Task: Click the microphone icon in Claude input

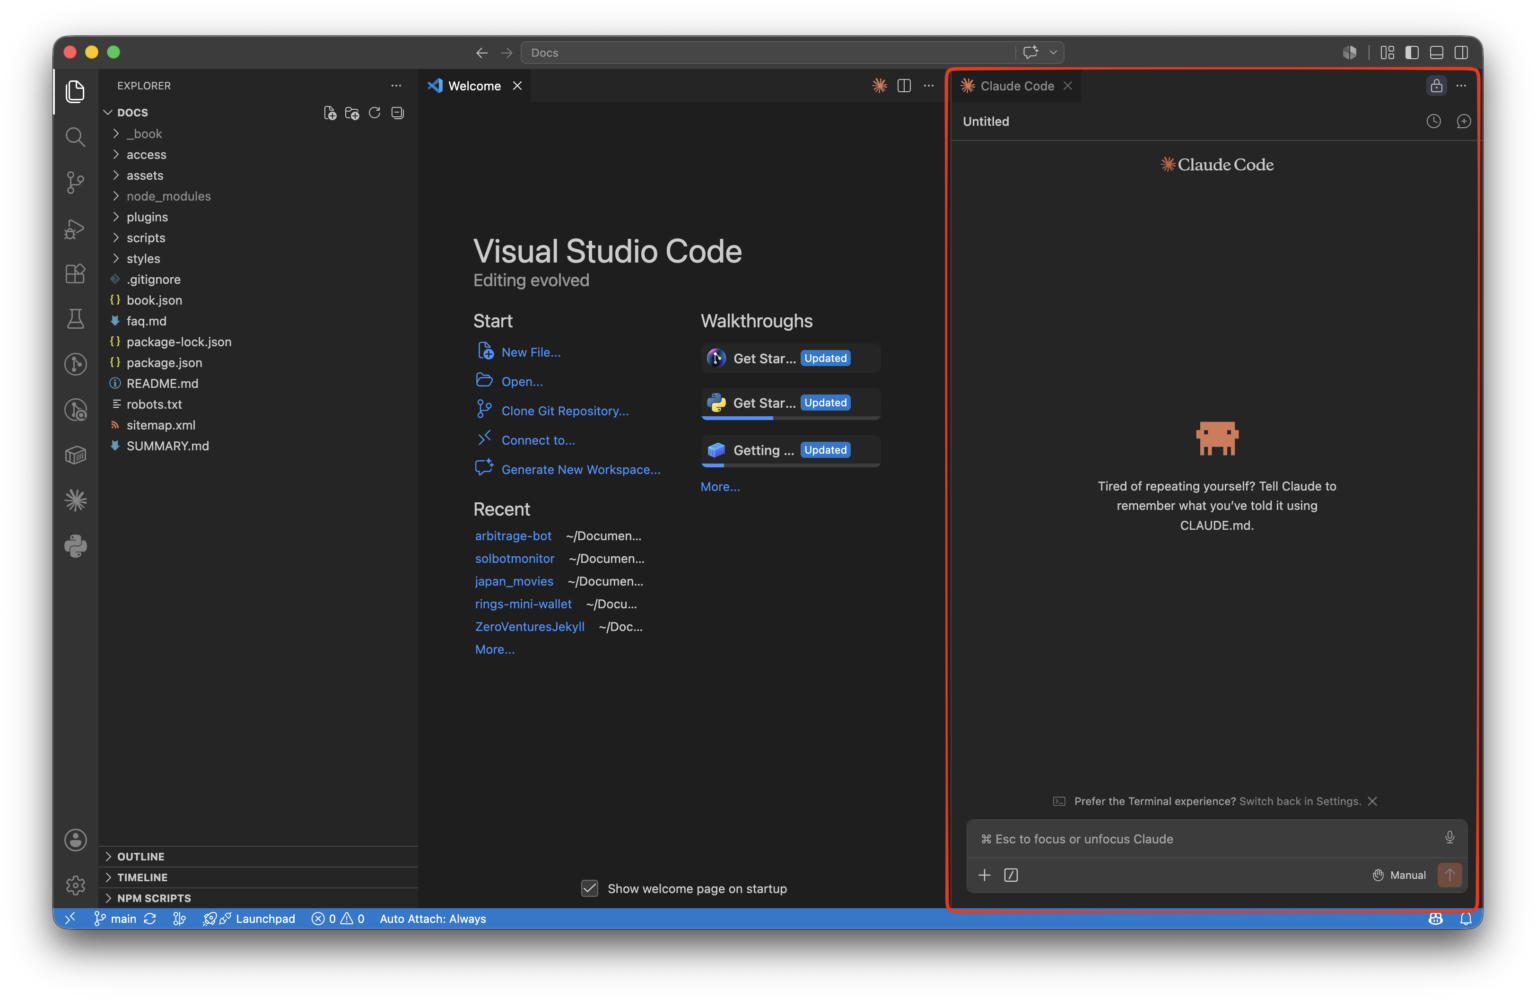Action: coord(1450,838)
